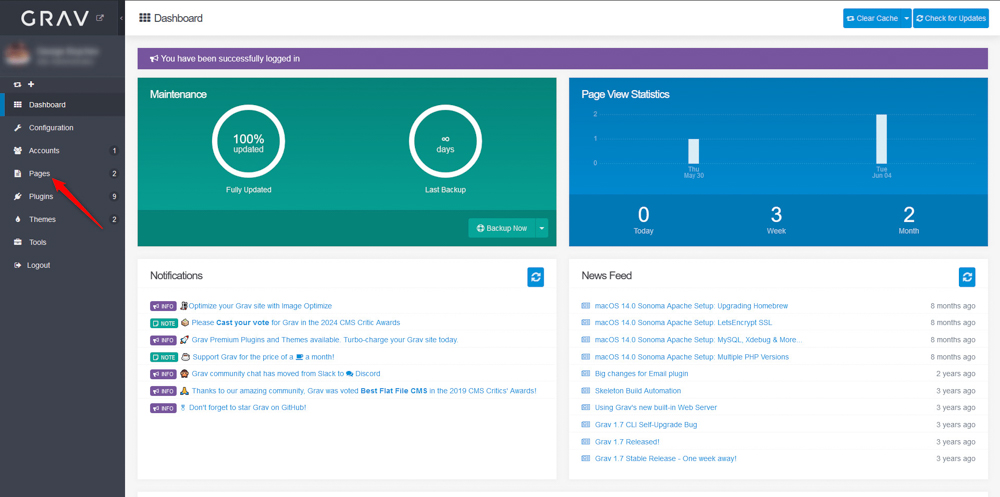1000x497 pixels.
Task: Click the Check for Updates button
Action: coord(950,18)
